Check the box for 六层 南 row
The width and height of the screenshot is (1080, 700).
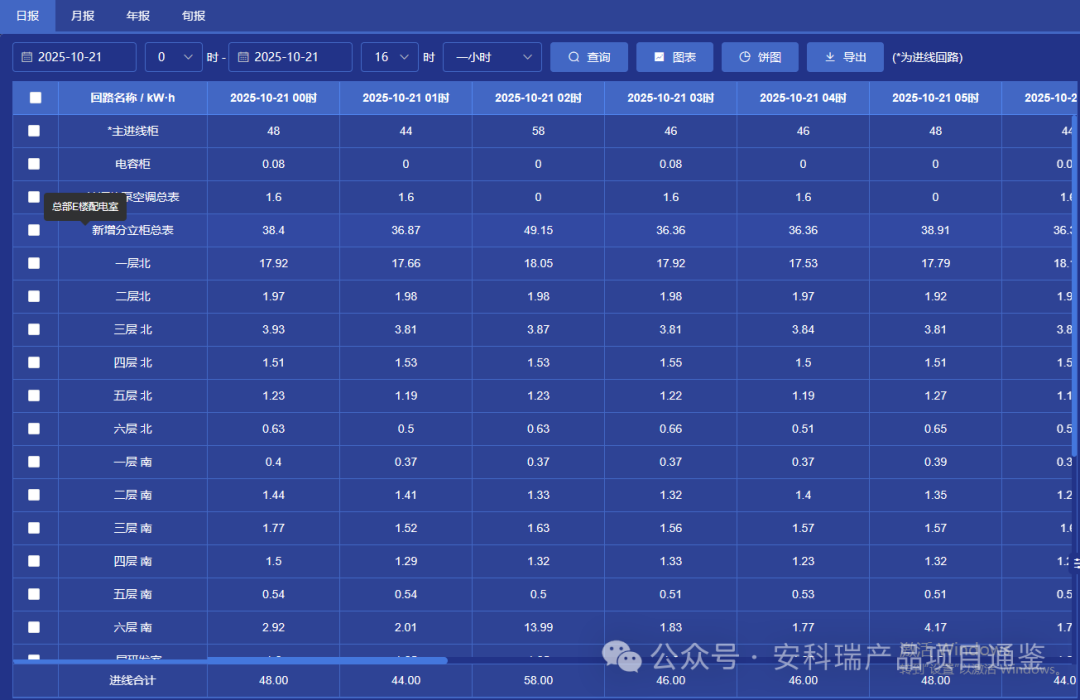tap(34, 627)
